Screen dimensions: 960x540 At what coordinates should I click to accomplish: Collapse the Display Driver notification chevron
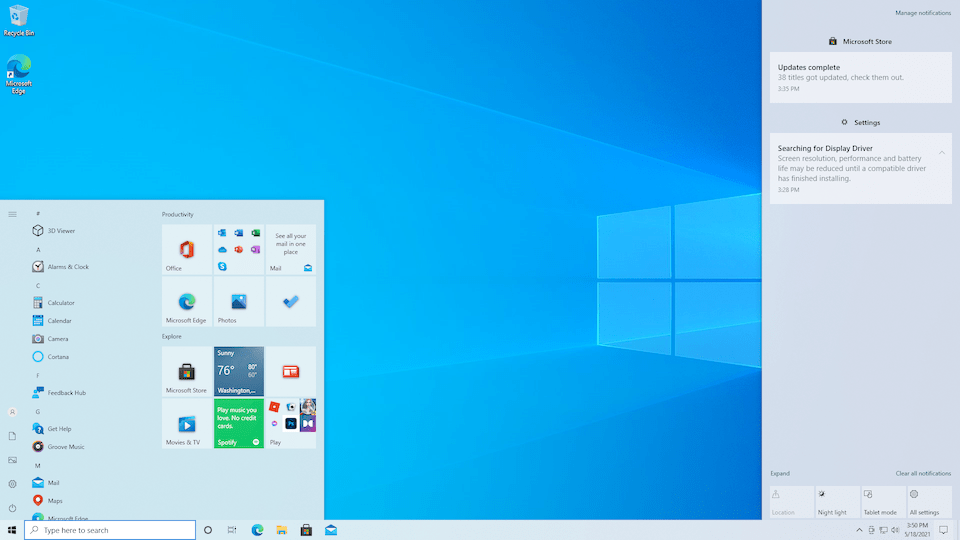942,152
